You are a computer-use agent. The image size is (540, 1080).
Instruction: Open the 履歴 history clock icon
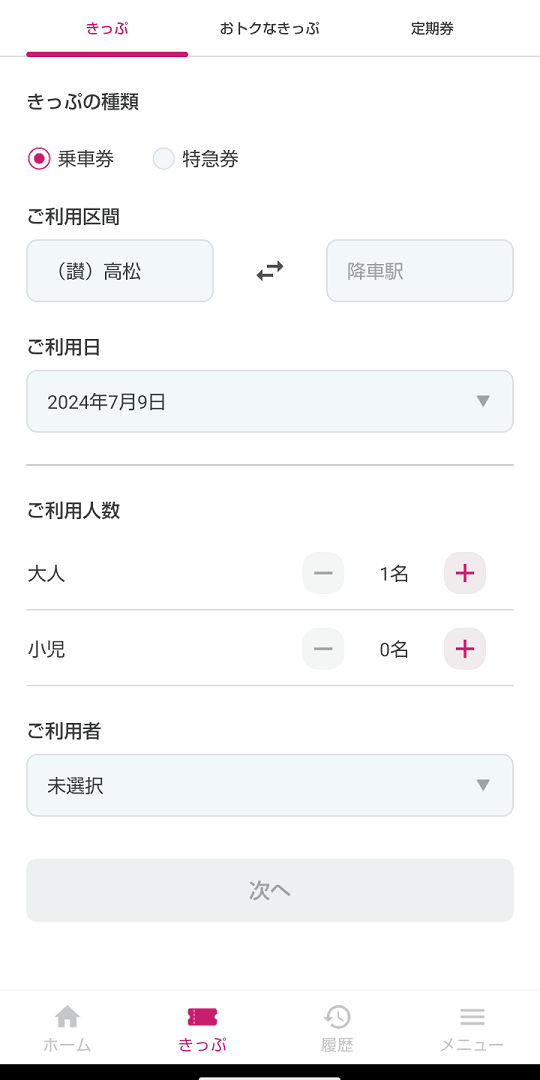[338, 1017]
